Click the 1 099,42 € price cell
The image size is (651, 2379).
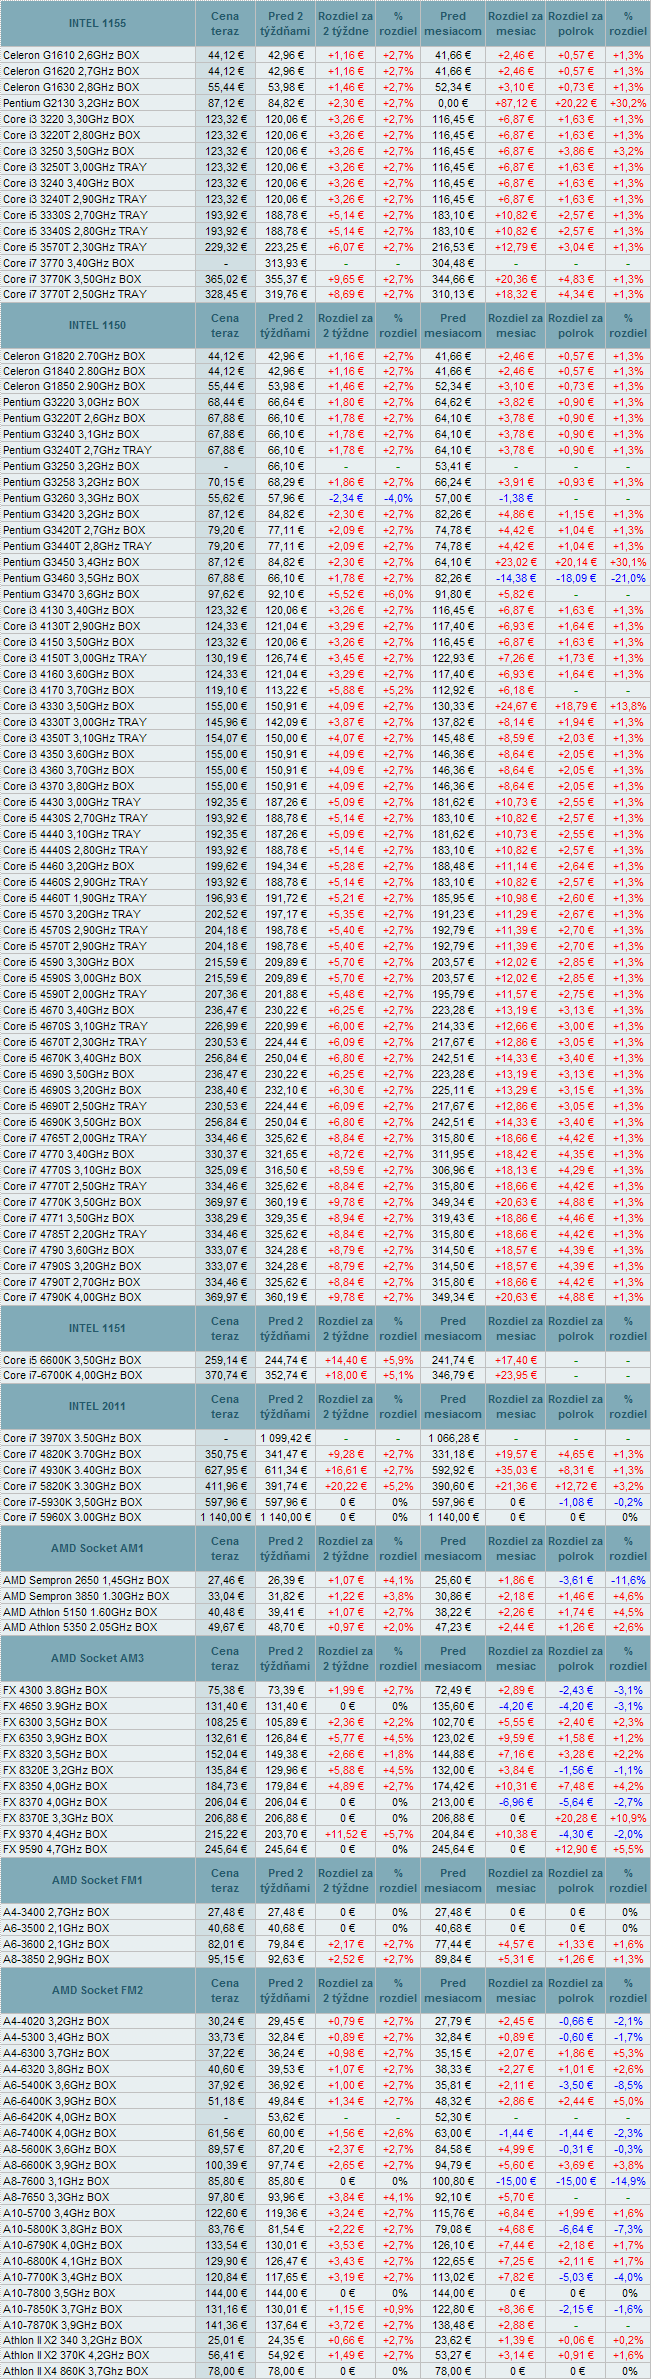286,1438
